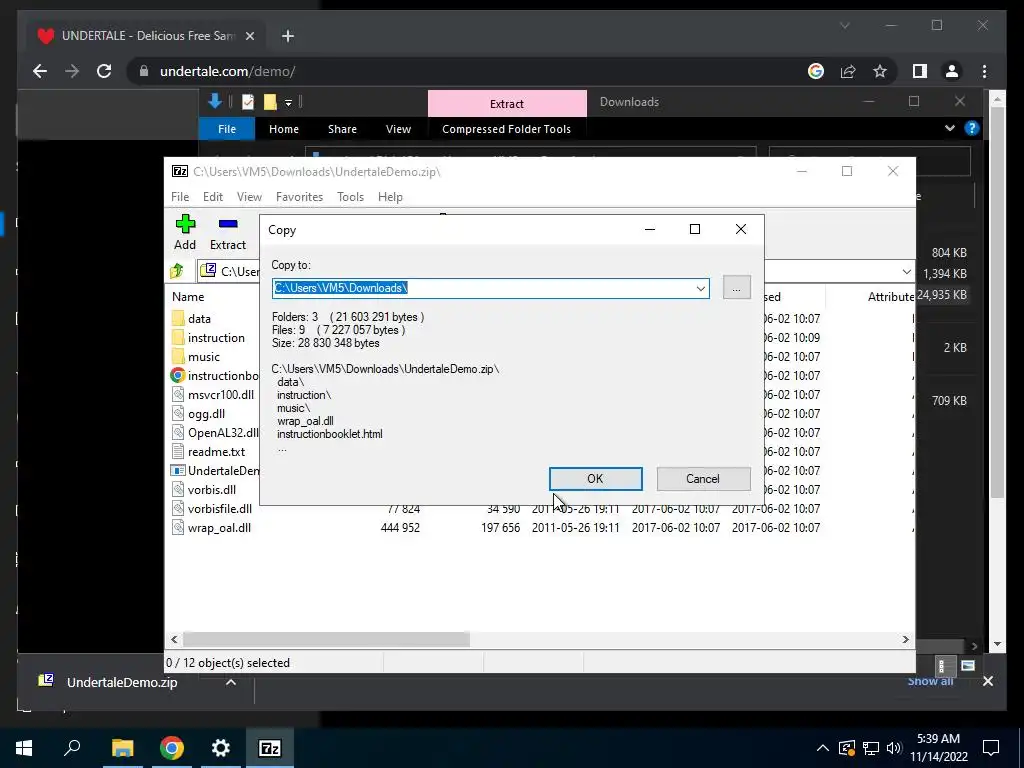
Task: Expand UndertaleDemo.zip download options chevron
Action: (x=231, y=682)
